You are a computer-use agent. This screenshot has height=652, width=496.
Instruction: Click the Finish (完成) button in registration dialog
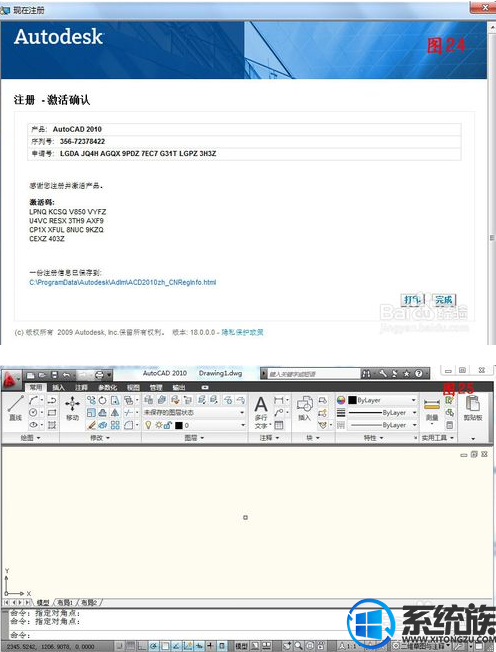444,299
